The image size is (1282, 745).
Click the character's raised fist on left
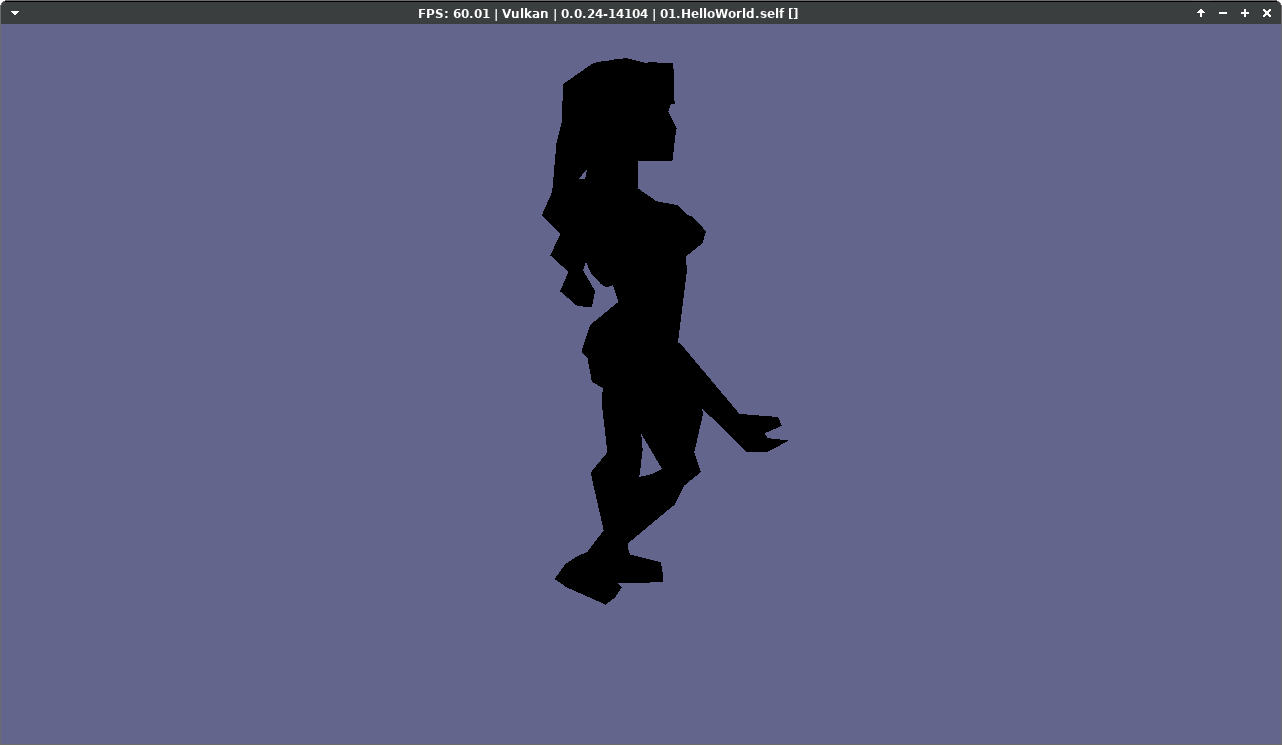click(576, 287)
